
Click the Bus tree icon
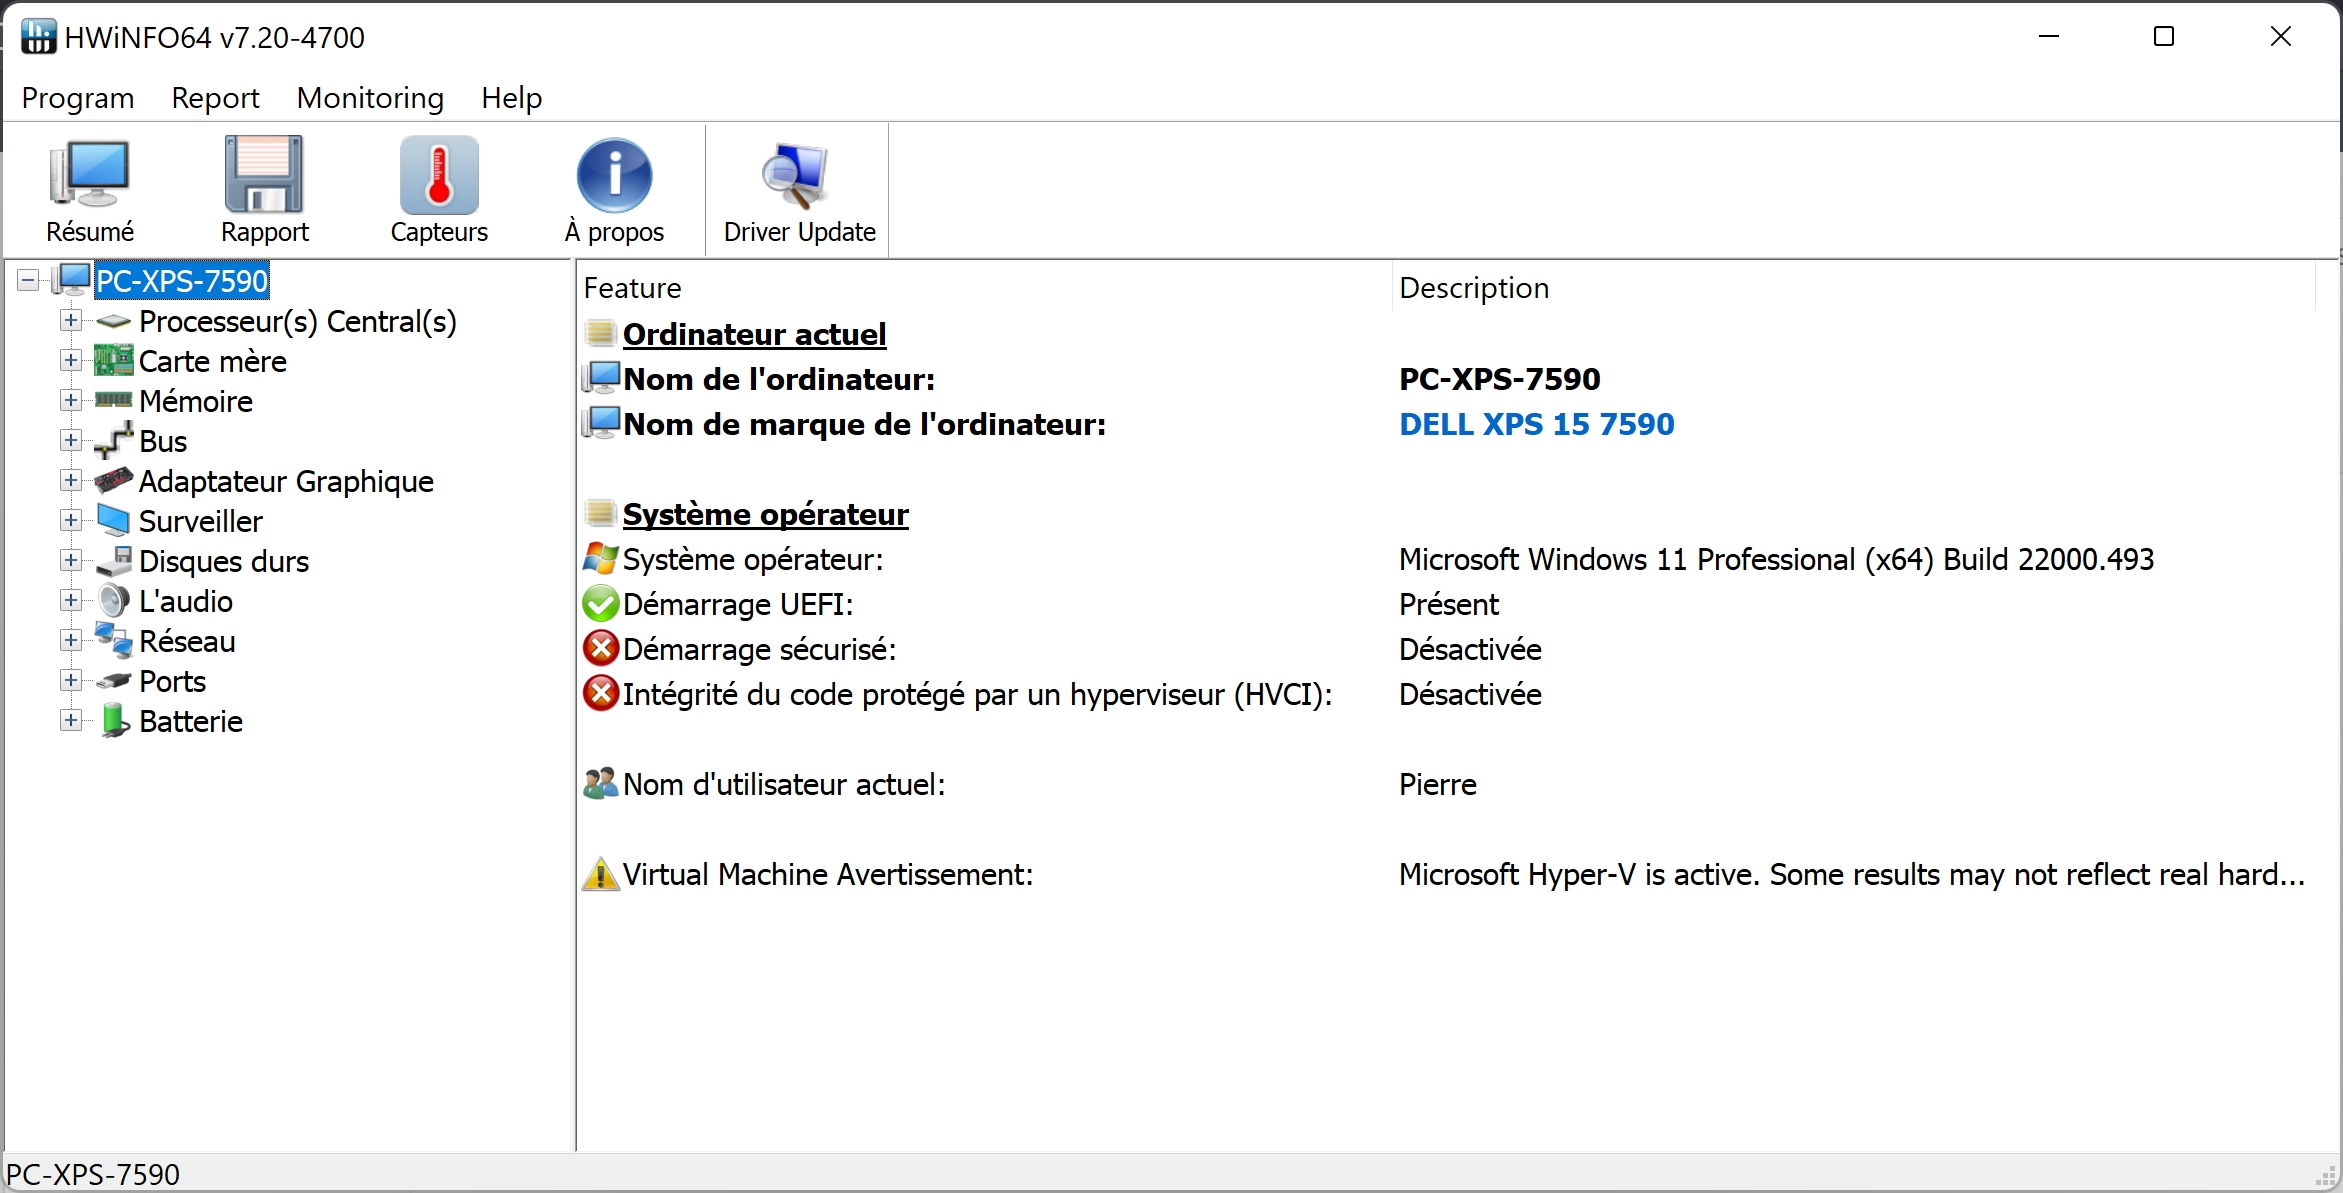[113, 441]
